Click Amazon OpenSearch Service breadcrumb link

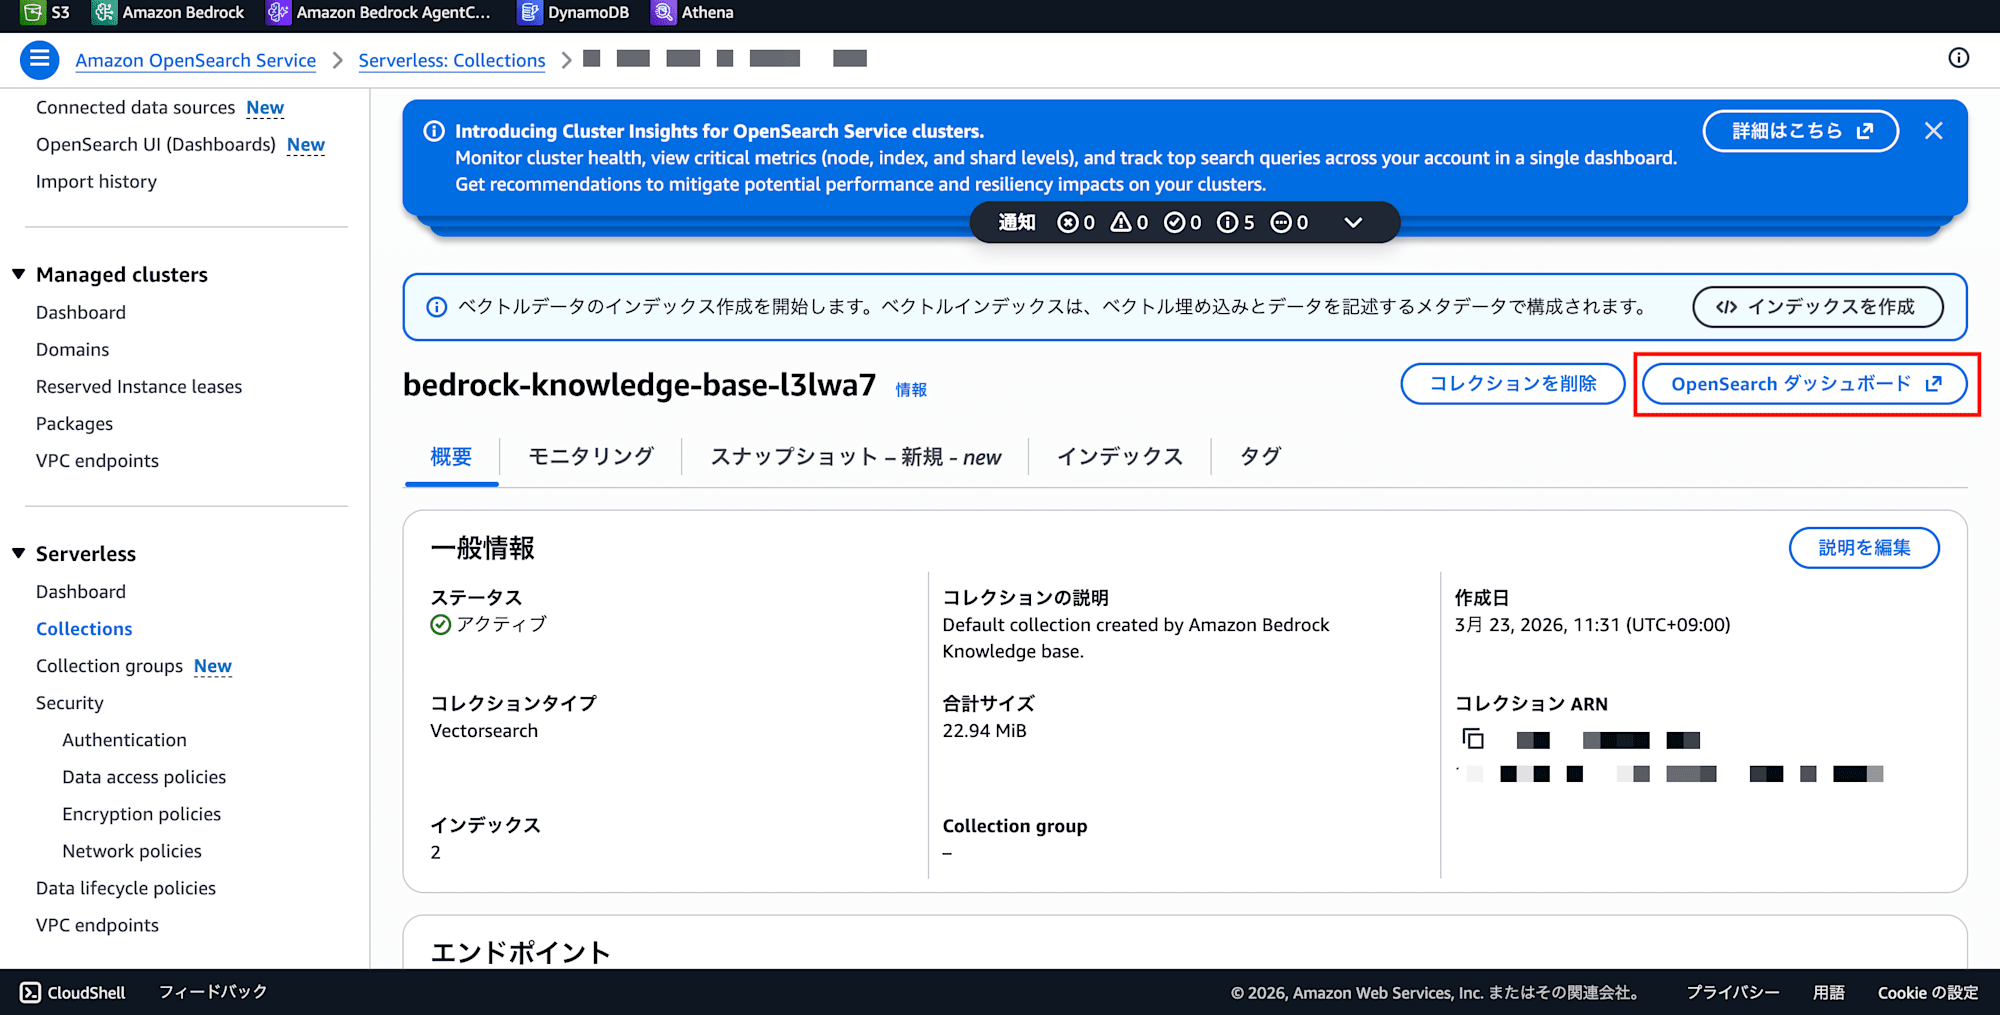click(x=196, y=60)
